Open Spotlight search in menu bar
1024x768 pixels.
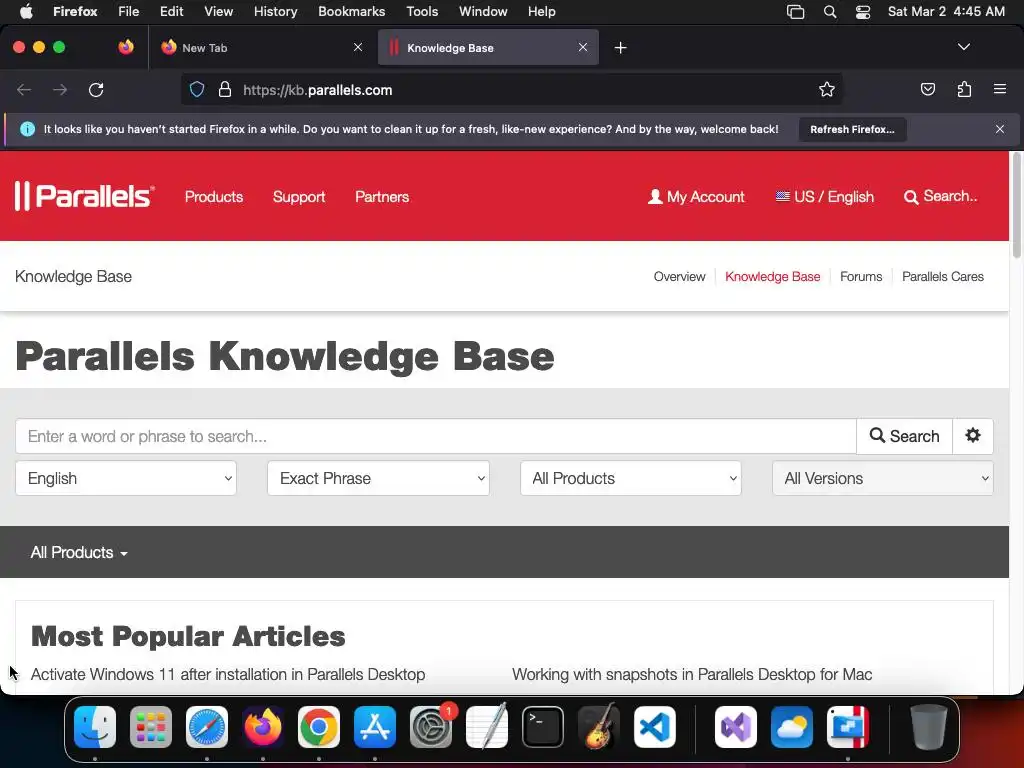[829, 11]
